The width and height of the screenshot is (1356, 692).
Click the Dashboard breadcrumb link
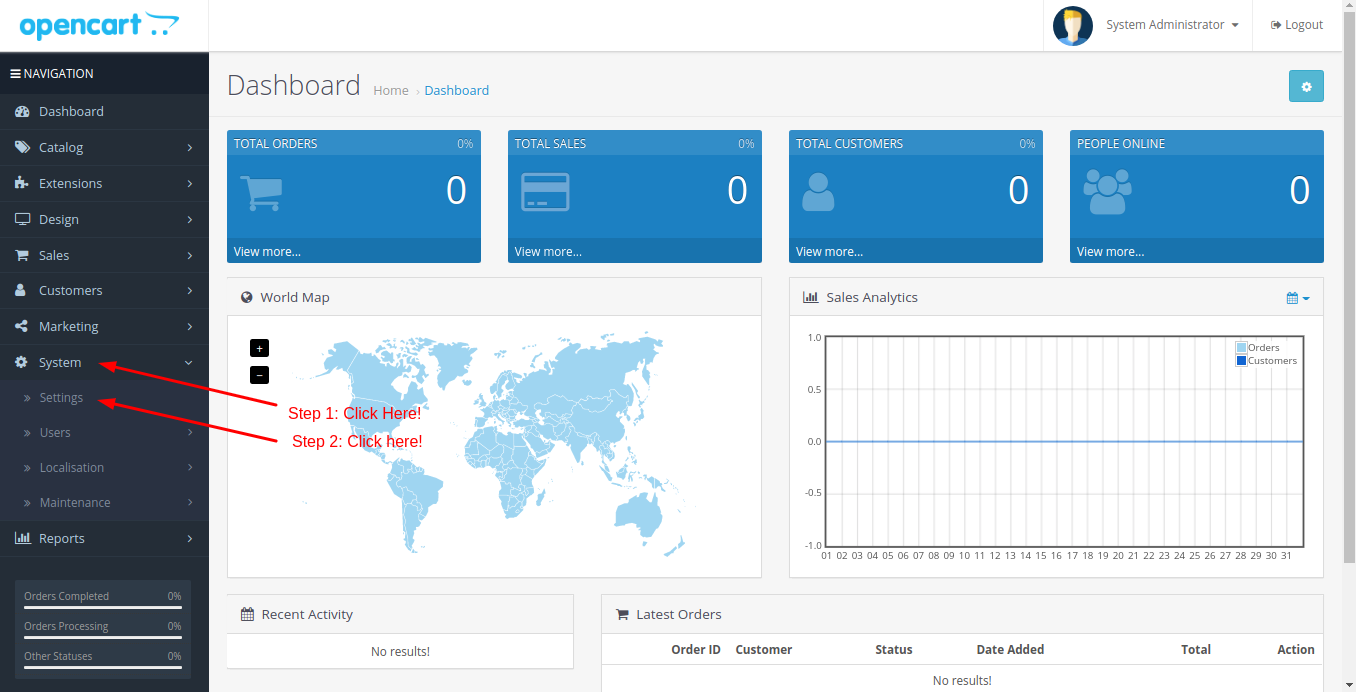(457, 90)
